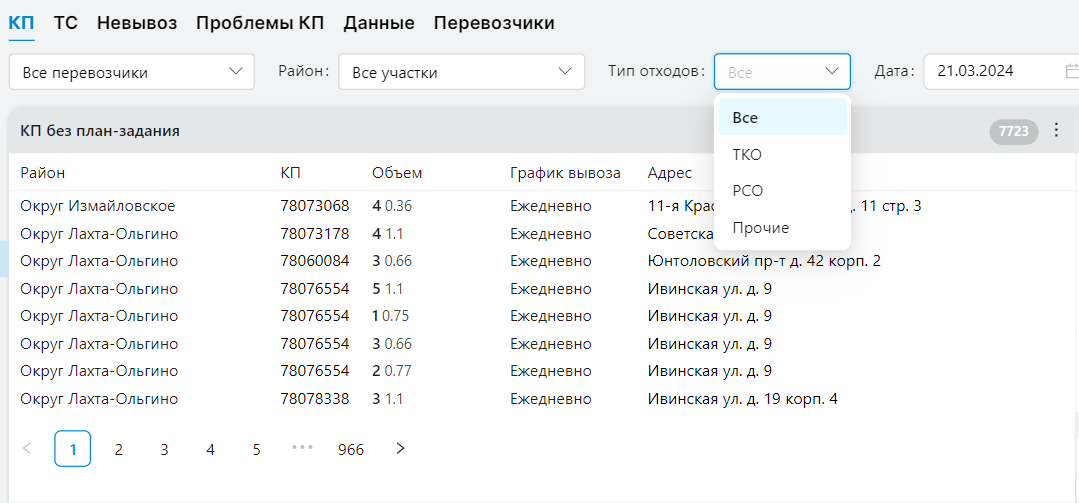
Task: Switch to the ТС tab
Action: pyautogui.click(x=66, y=23)
